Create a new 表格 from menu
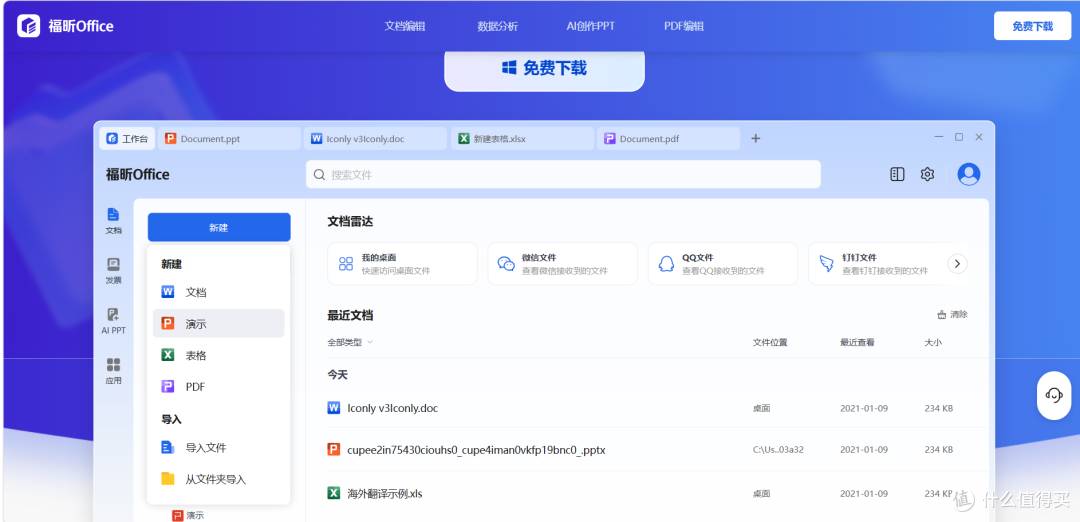The width and height of the screenshot is (1080, 522). 218,355
